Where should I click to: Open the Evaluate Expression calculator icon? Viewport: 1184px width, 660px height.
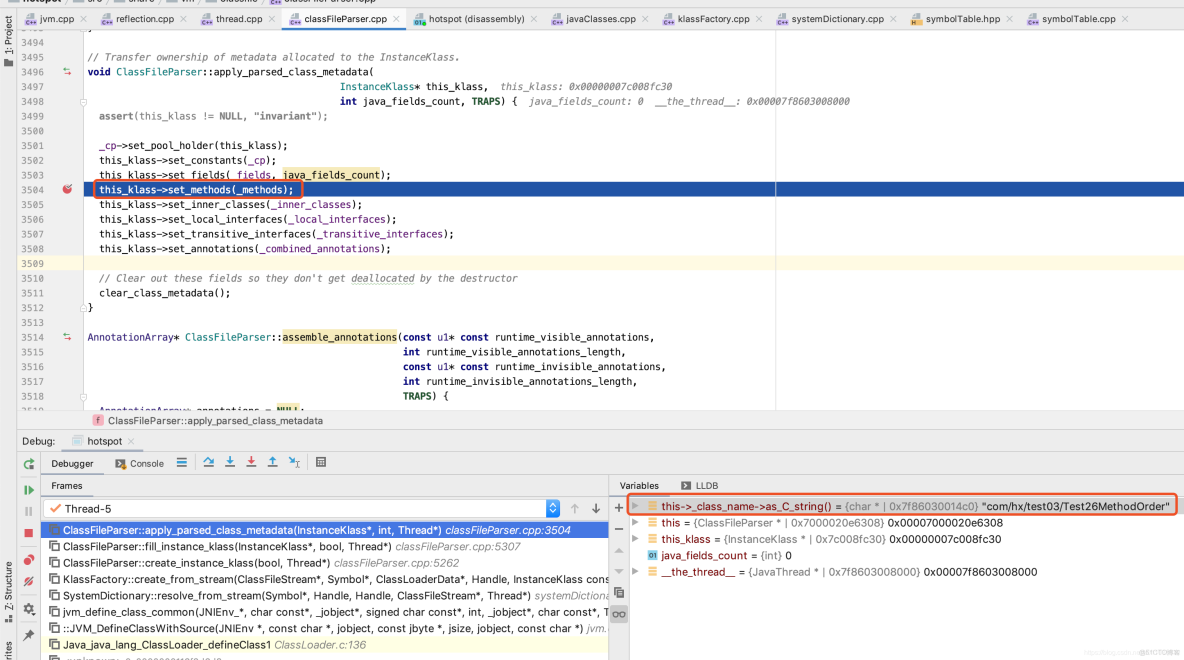click(321, 463)
